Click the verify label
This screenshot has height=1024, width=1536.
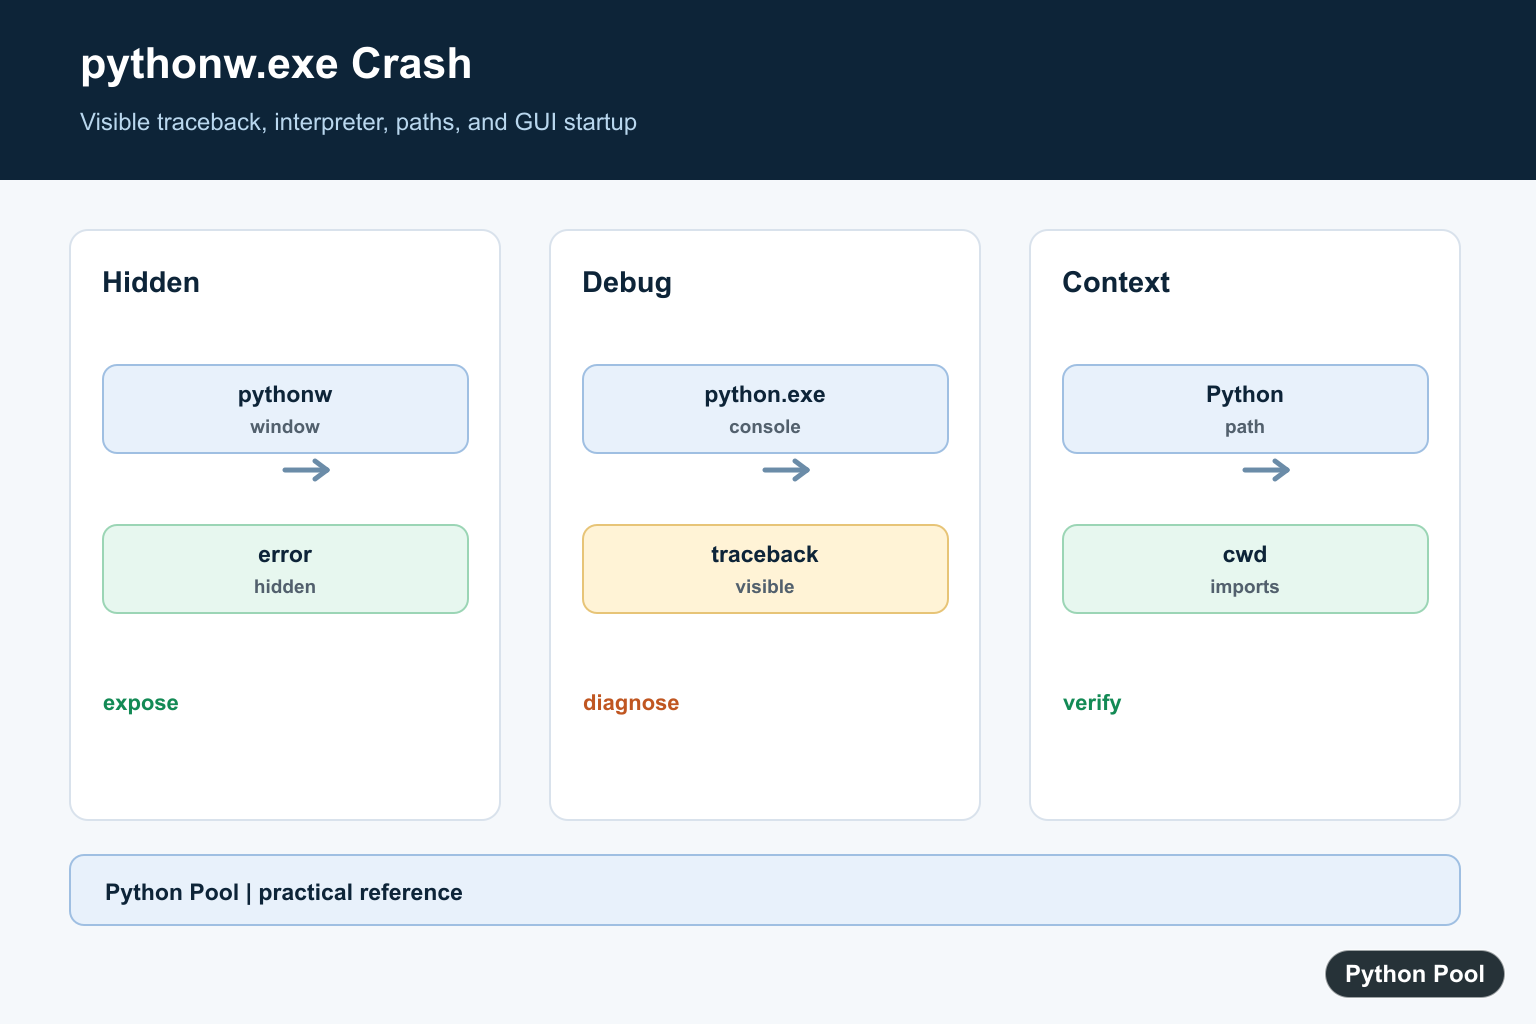click(1092, 703)
